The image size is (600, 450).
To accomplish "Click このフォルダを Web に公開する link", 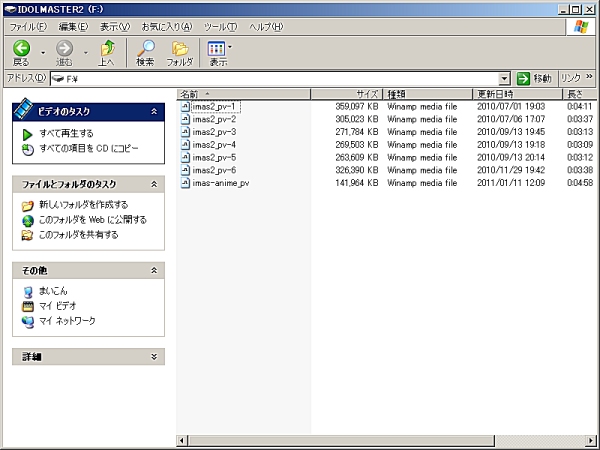I will 93,220.
